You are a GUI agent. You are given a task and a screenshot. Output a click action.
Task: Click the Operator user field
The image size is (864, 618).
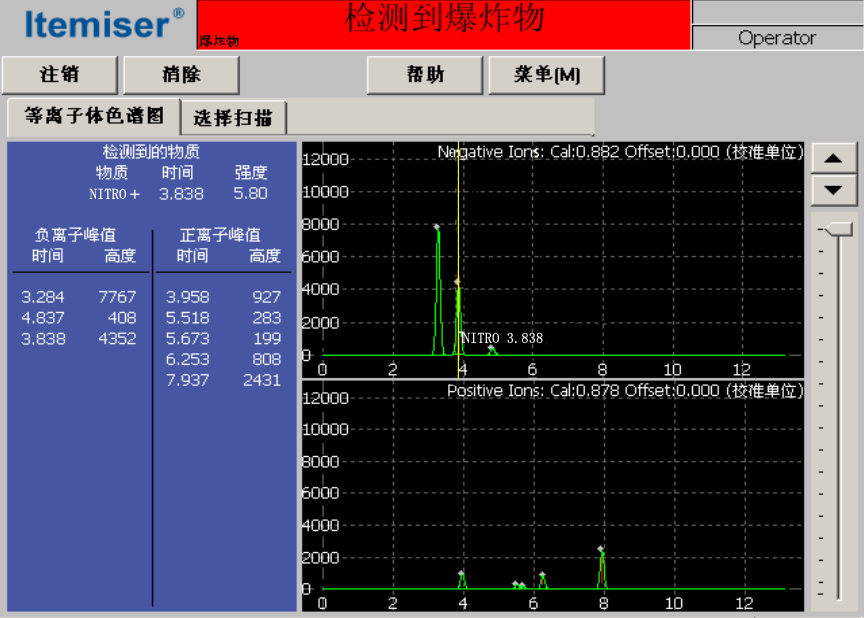(777, 38)
